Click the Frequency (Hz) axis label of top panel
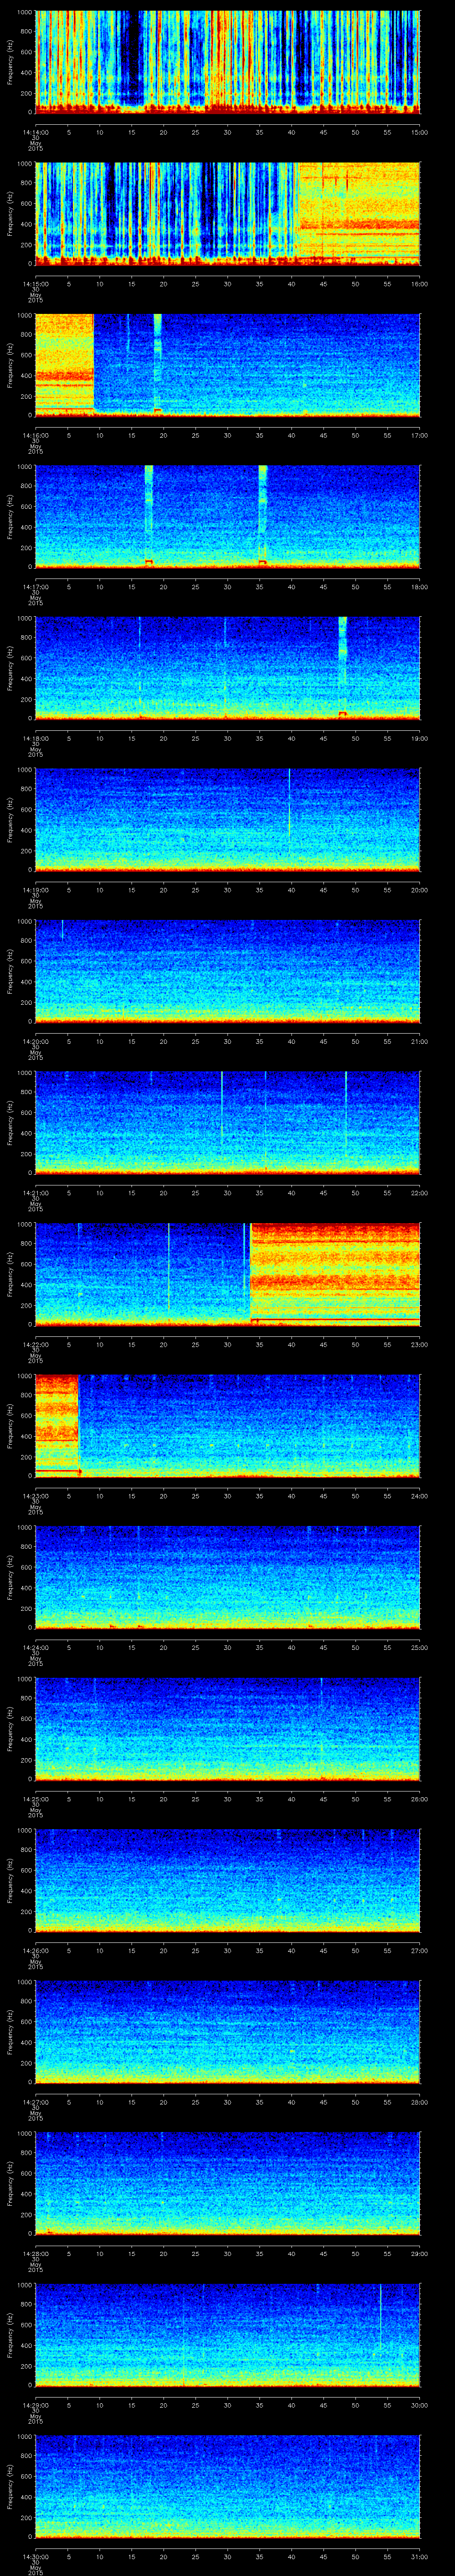 [x=10, y=62]
